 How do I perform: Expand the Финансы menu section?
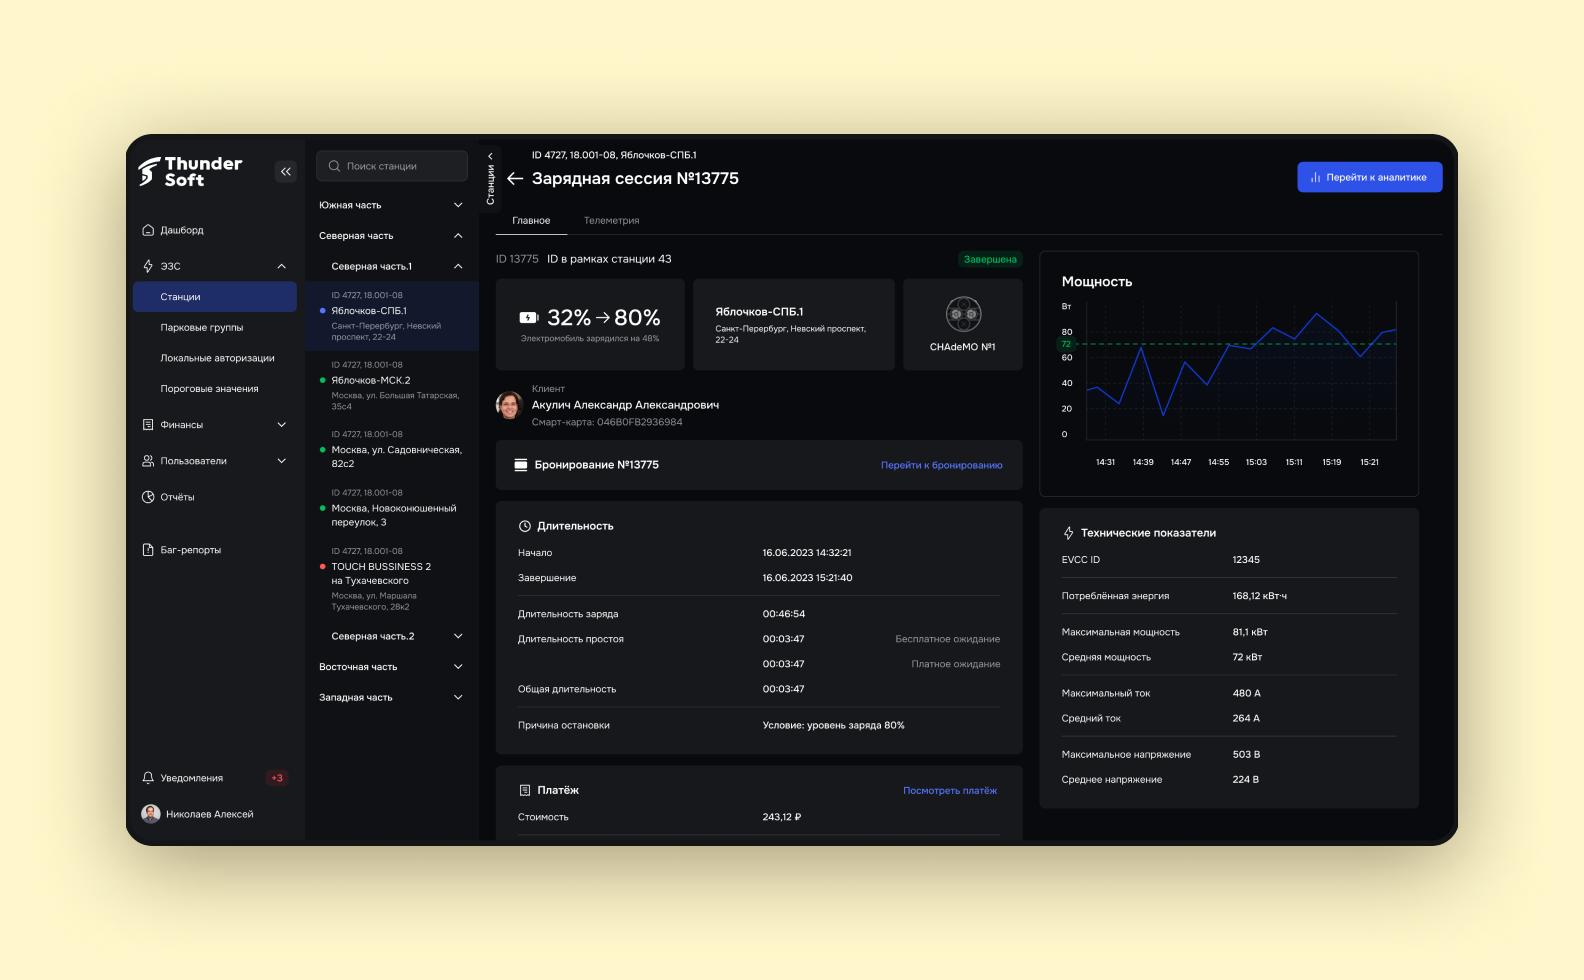pyautogui.click(x=281, y=425)
